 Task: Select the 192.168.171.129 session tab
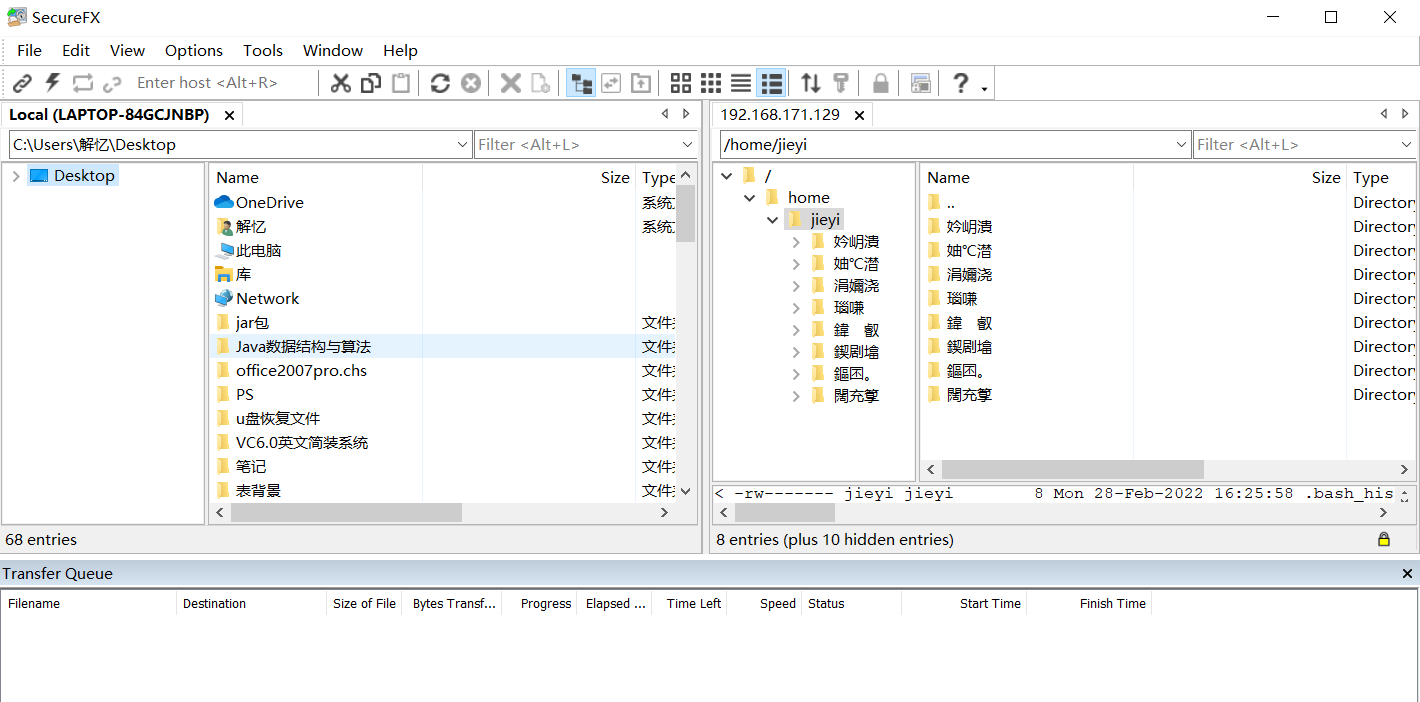(780, 115)
